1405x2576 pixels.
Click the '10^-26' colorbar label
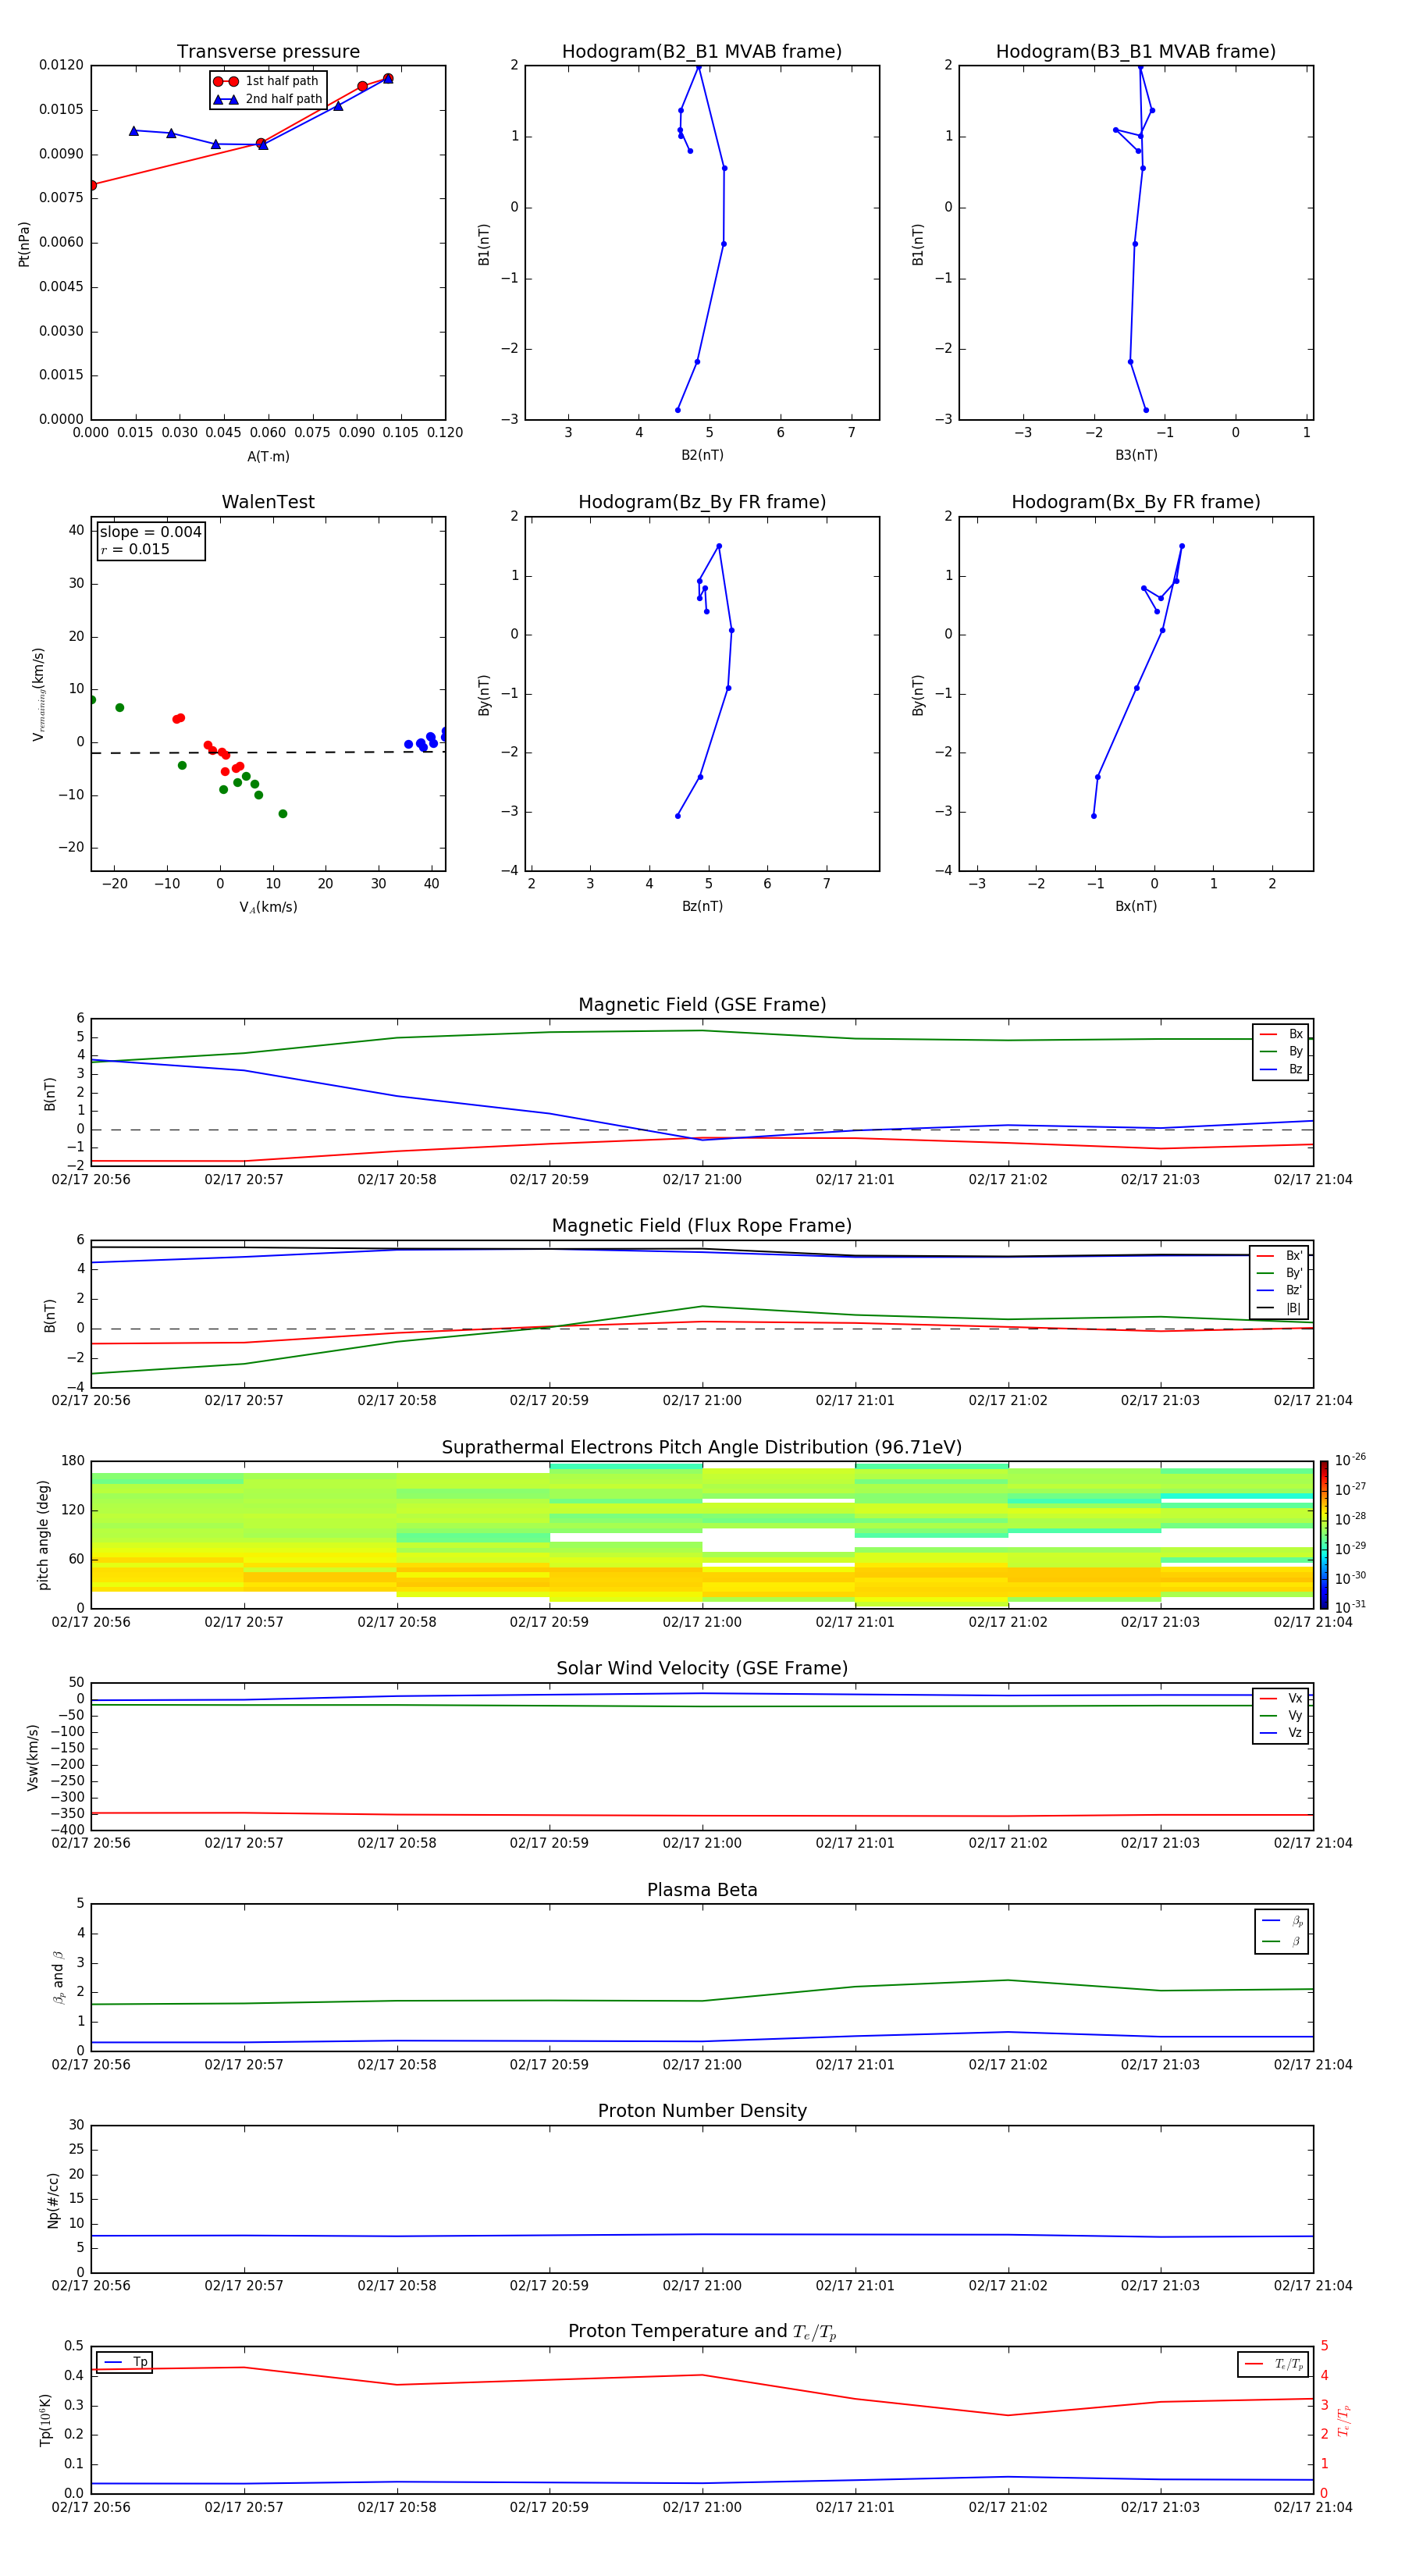(1350, 1461)
